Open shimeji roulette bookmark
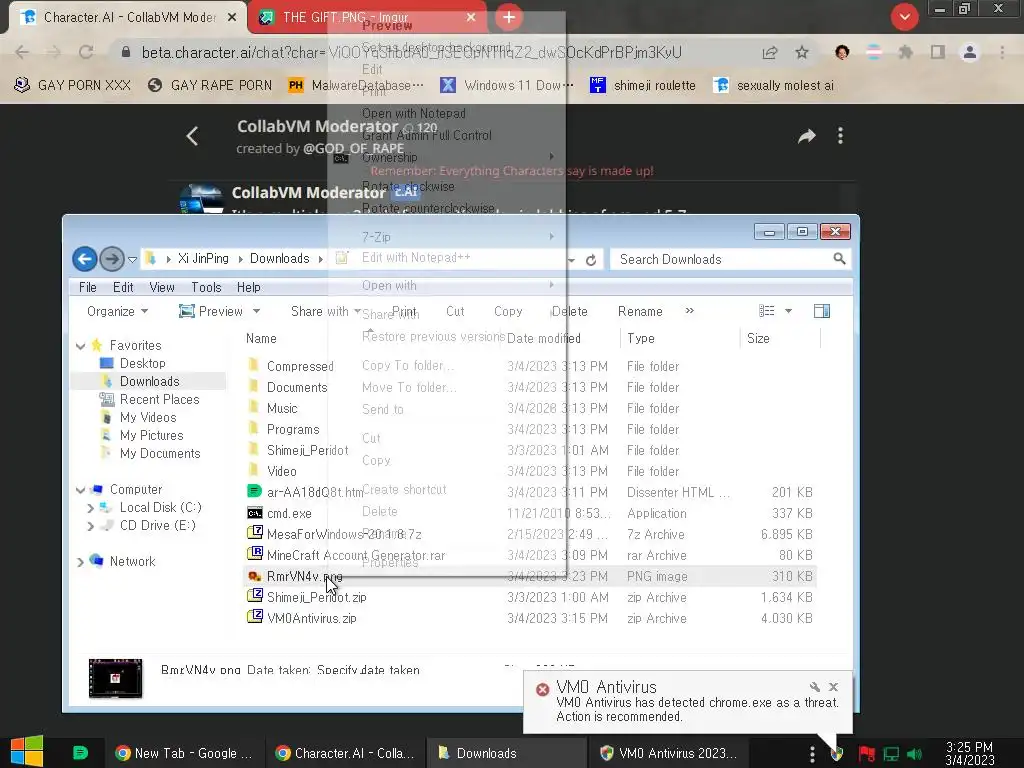The image size is (1024, 768). click(x=643, y=86)
